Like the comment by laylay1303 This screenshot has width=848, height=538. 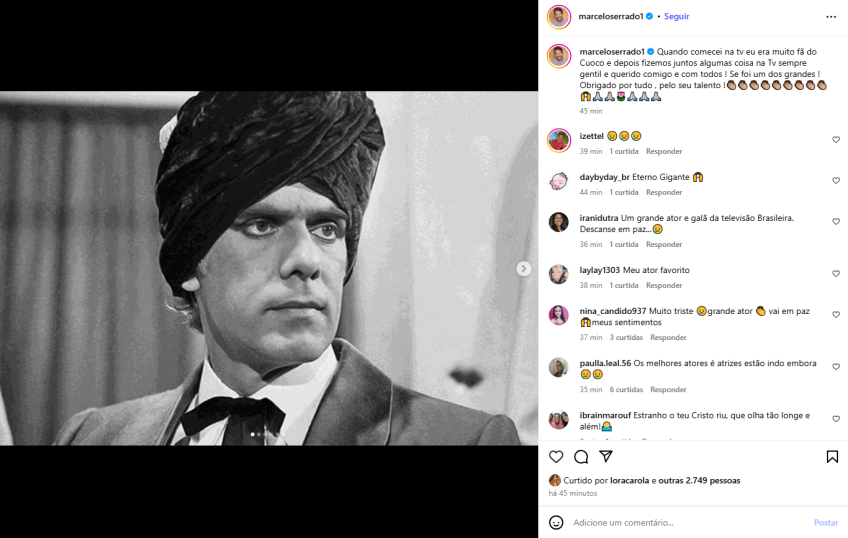(x=836, y=274)
